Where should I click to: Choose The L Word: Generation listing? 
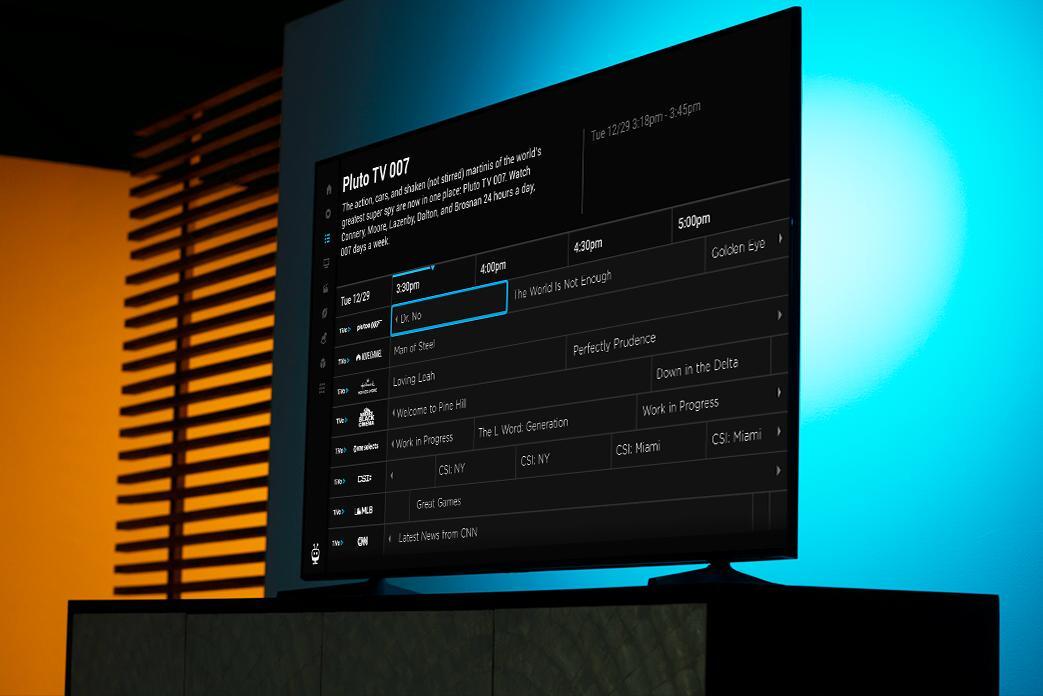click(x=522, y=427)
